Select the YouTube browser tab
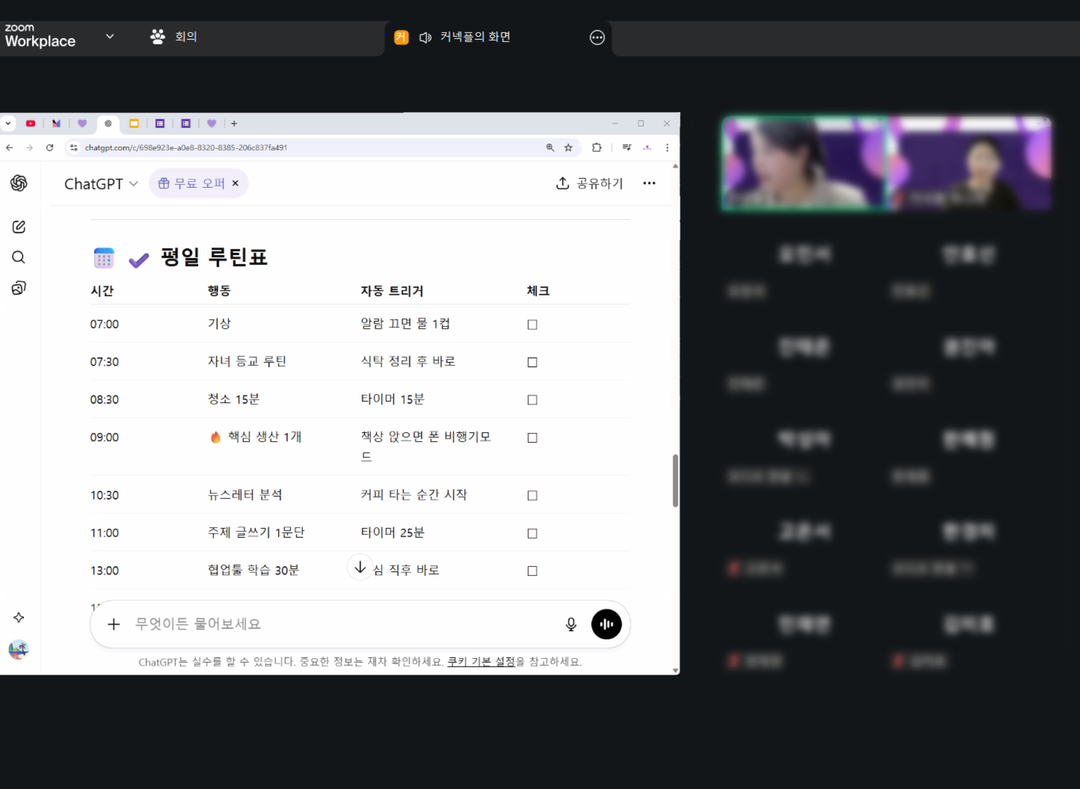Image resolution: width=1080 pixels, height=789 pixels. [31, 124]
